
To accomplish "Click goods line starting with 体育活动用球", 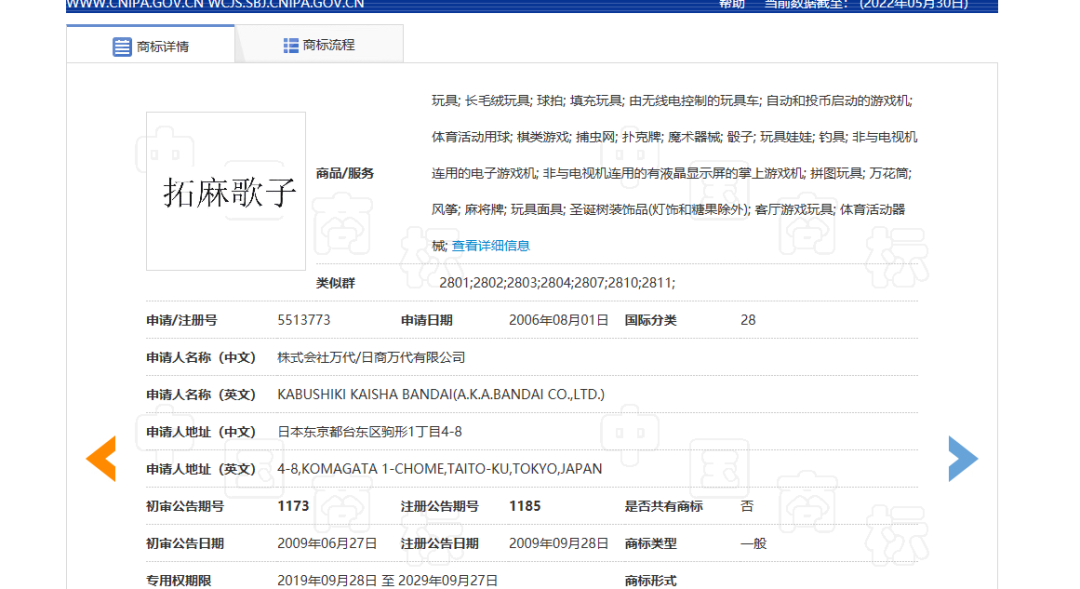I will coord(675,137).
